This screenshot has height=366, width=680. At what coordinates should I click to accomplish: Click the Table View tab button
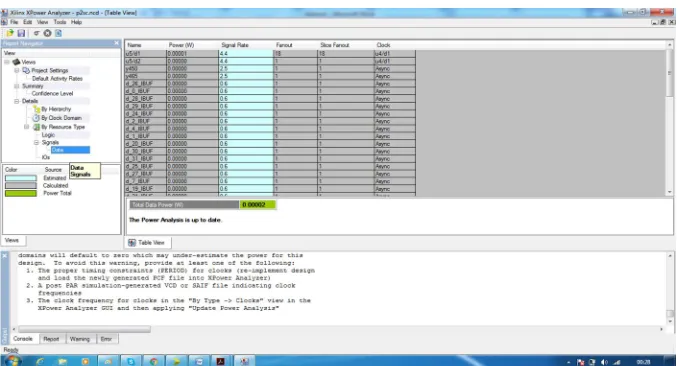pyautogui.click(x=147, y=243)
